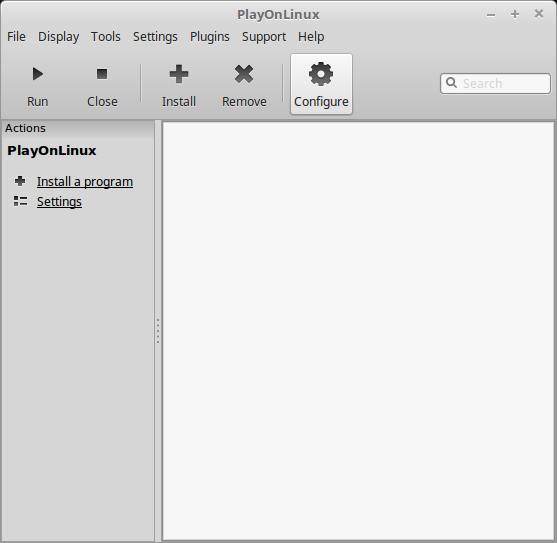
Task: Click the Actions panel header
Action: (x=77, y=128)
